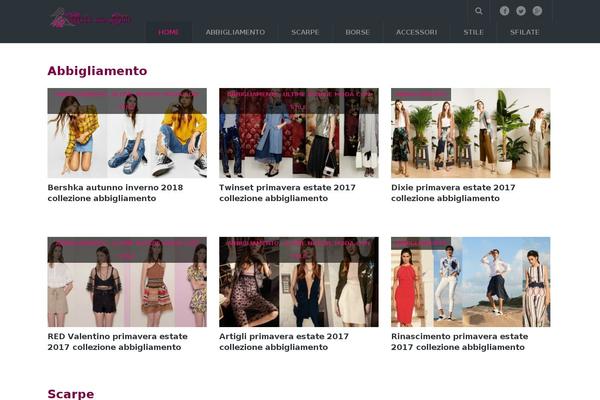
Task: Click the site logo in header
Action: click(x=91, y=18)
